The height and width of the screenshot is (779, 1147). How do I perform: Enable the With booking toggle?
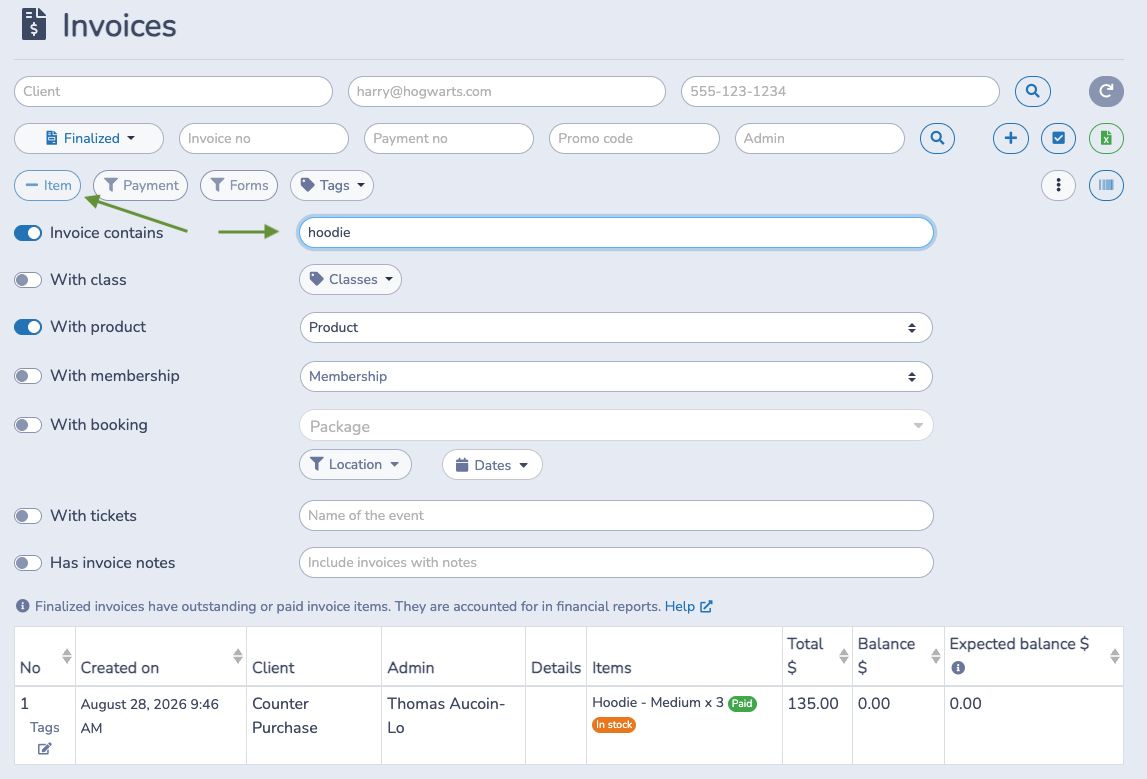[28, 425]
